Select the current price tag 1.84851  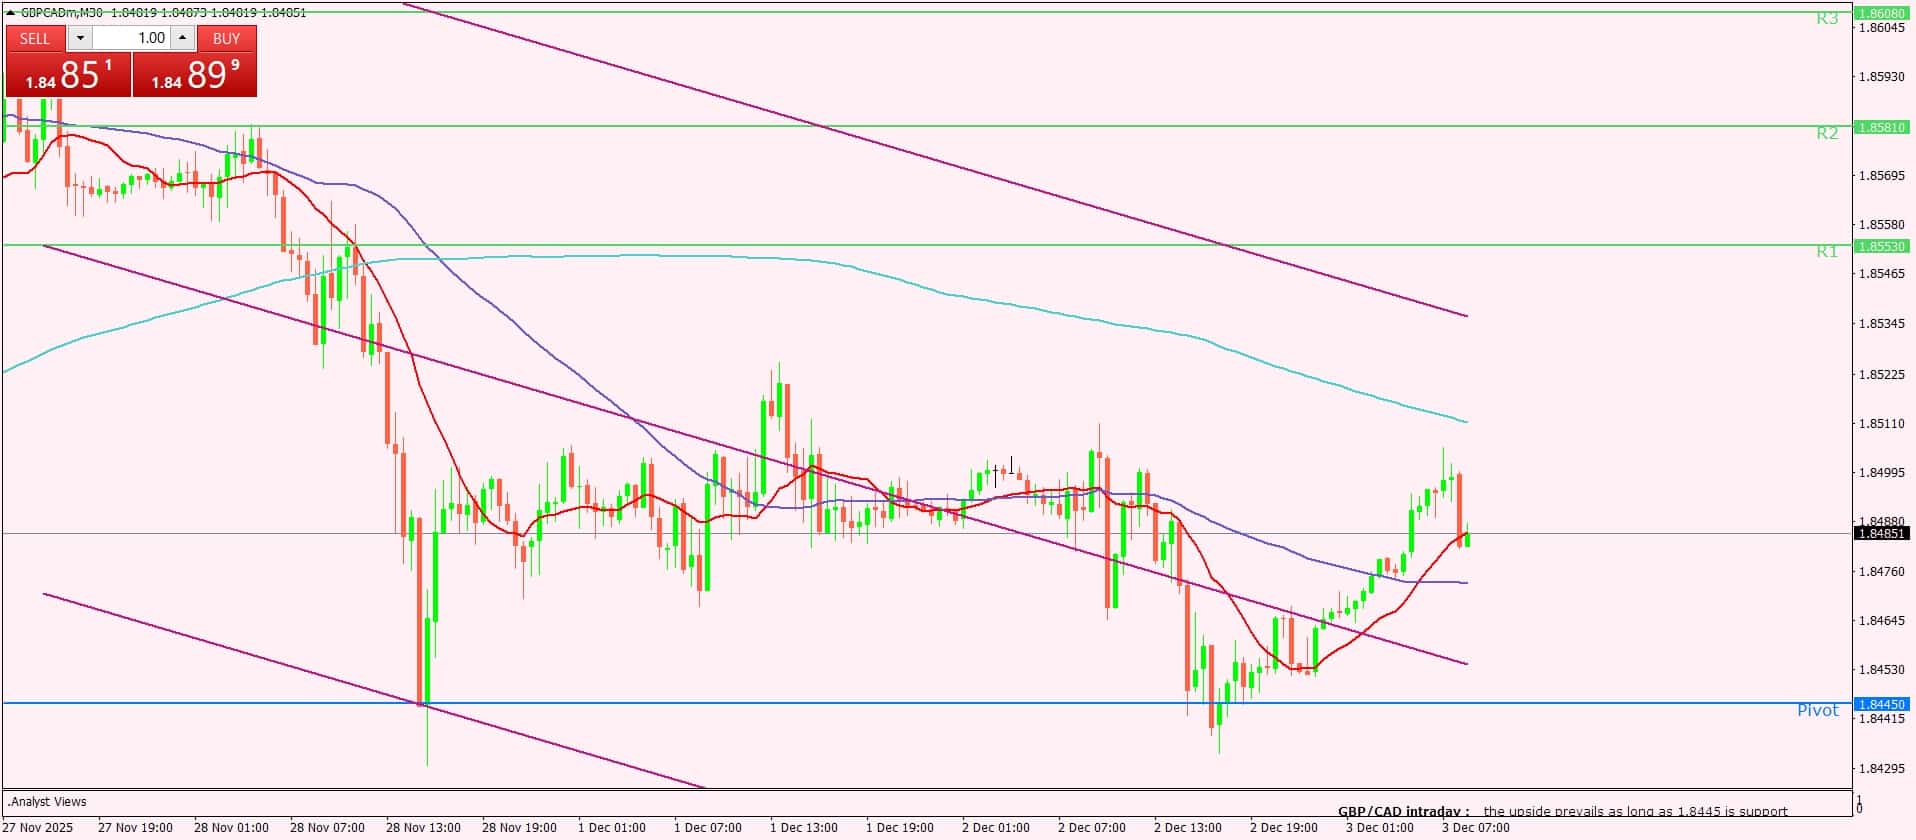tap(1882, 534)
